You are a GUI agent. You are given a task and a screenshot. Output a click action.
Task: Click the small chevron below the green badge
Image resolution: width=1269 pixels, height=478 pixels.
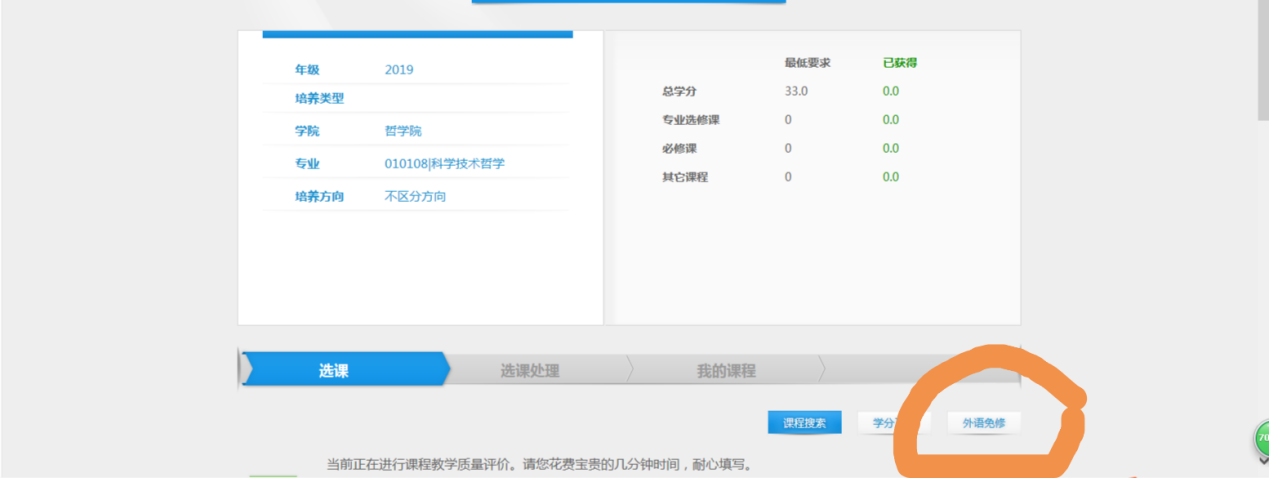coord(1263,460)
